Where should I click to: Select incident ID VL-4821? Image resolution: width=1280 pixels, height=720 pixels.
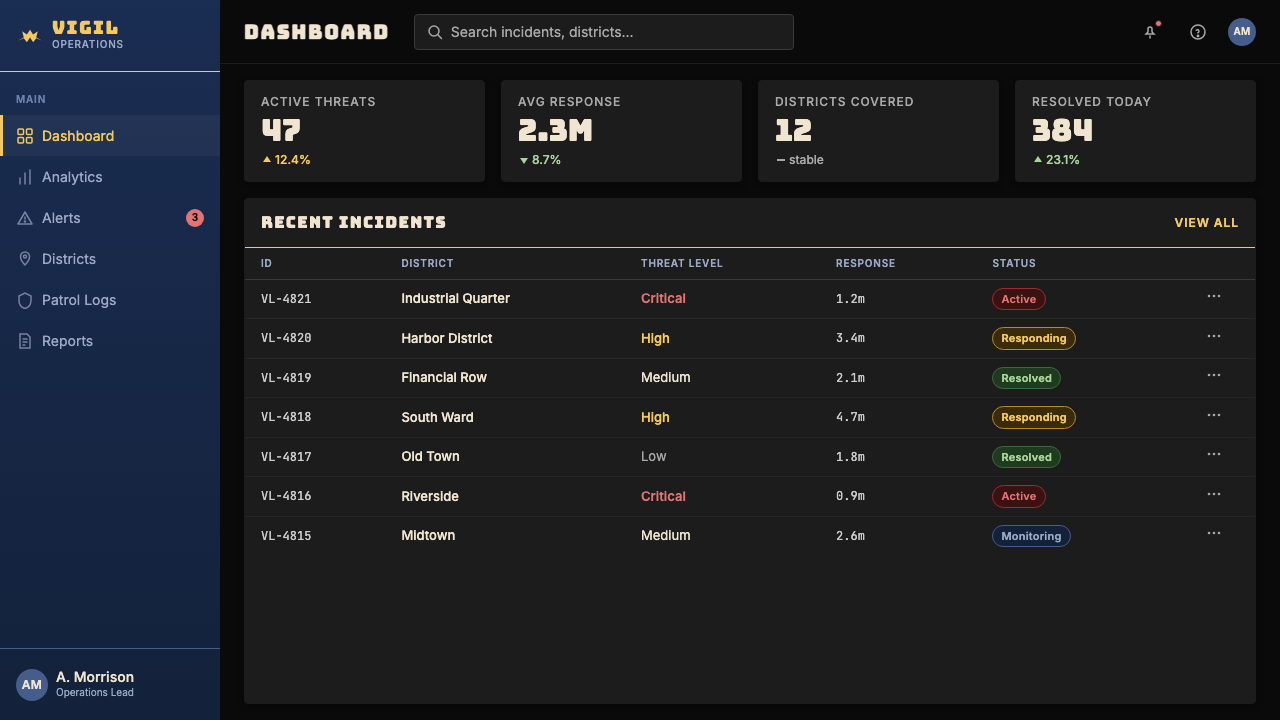click(286, 299)
